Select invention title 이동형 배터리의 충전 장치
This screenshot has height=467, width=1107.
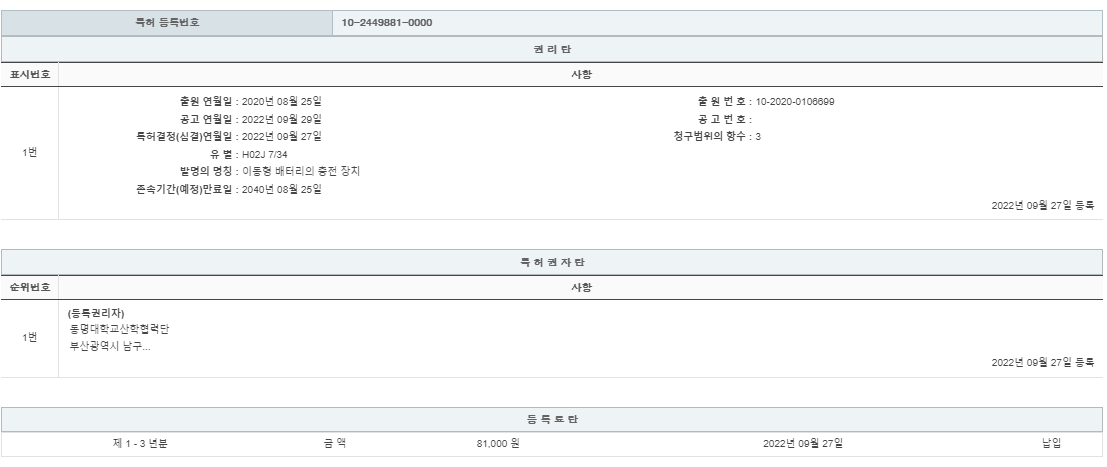pos(301,172)
